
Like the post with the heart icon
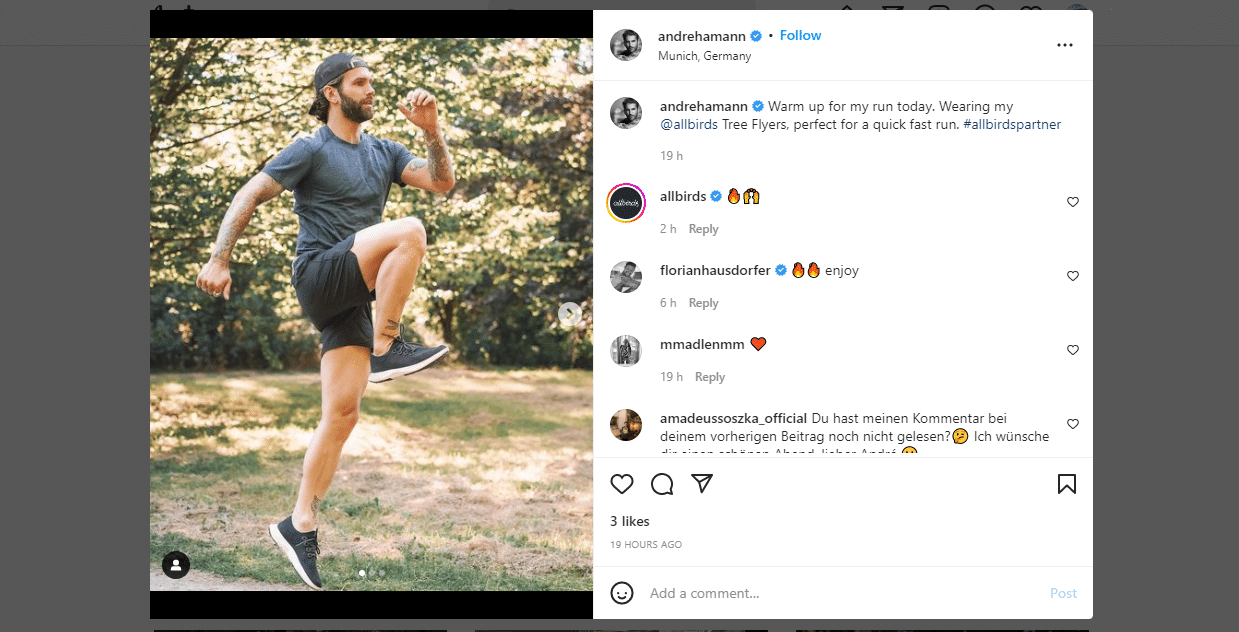click(x=622, y=484)
